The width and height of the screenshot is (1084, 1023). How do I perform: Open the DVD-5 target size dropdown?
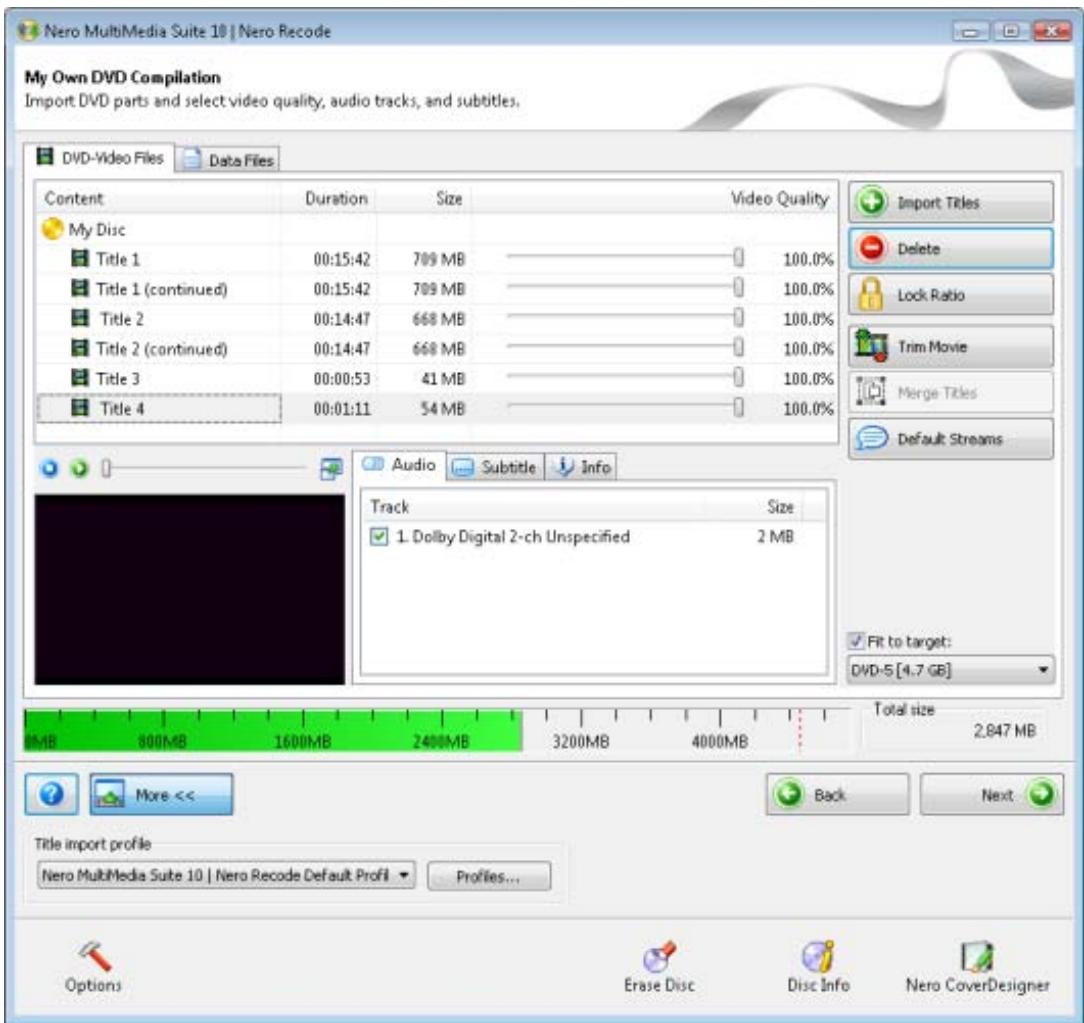click(x=951, y=669)
